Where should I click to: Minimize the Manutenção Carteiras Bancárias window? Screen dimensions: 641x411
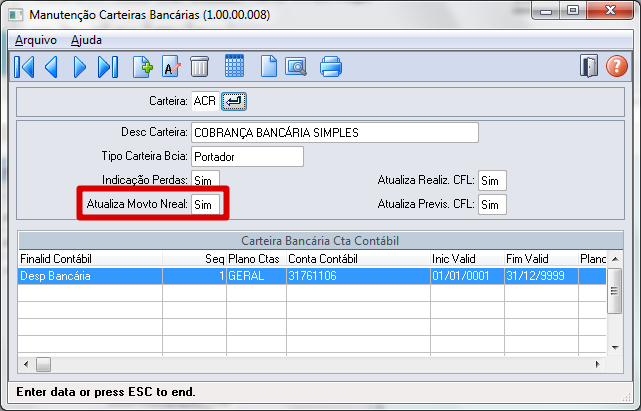[x=546, y=11]
